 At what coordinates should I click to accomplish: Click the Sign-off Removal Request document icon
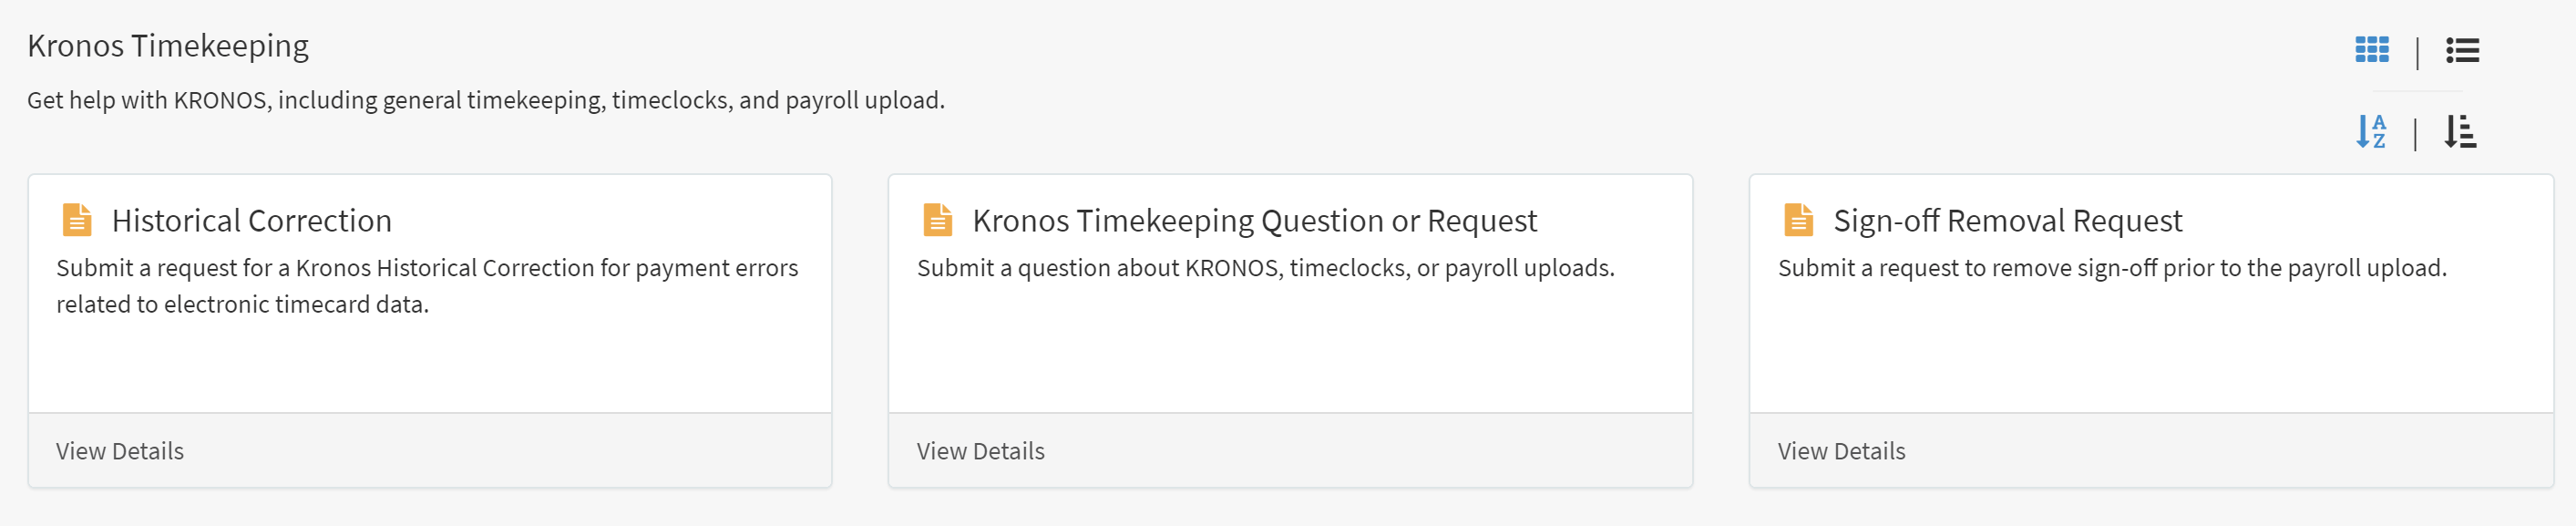[1798, 219]
